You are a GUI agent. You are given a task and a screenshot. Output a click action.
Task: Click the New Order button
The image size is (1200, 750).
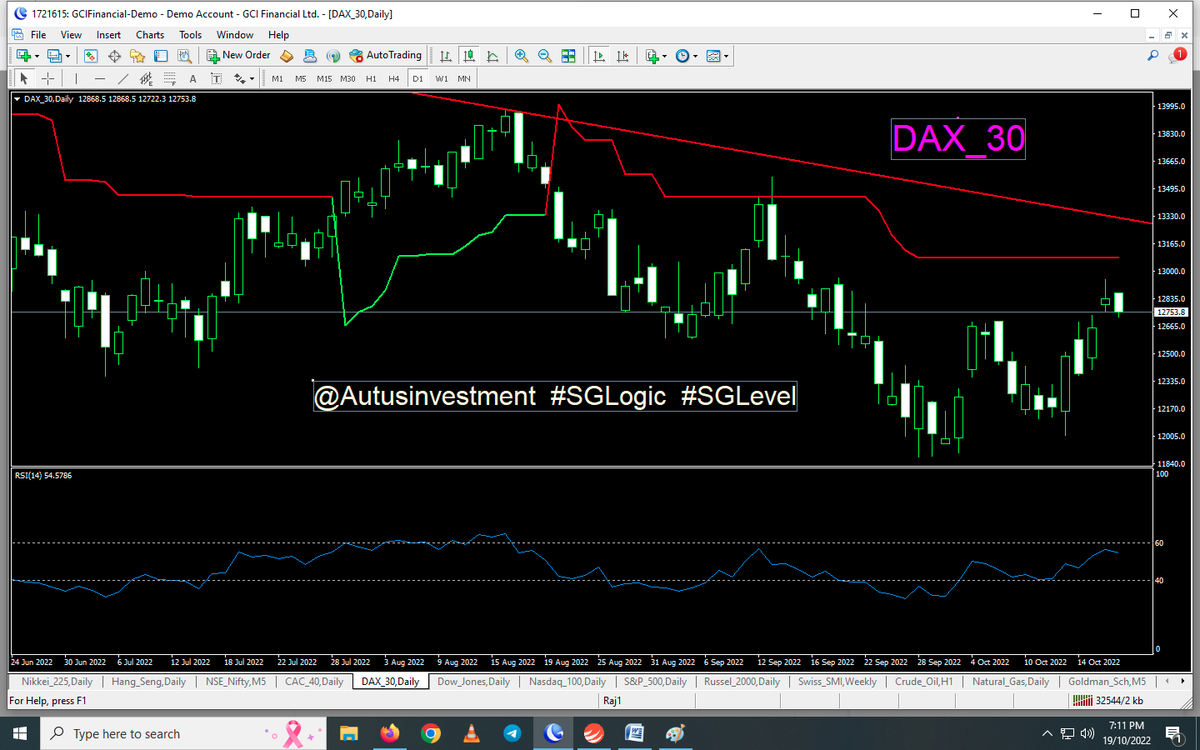pos(238,56)
